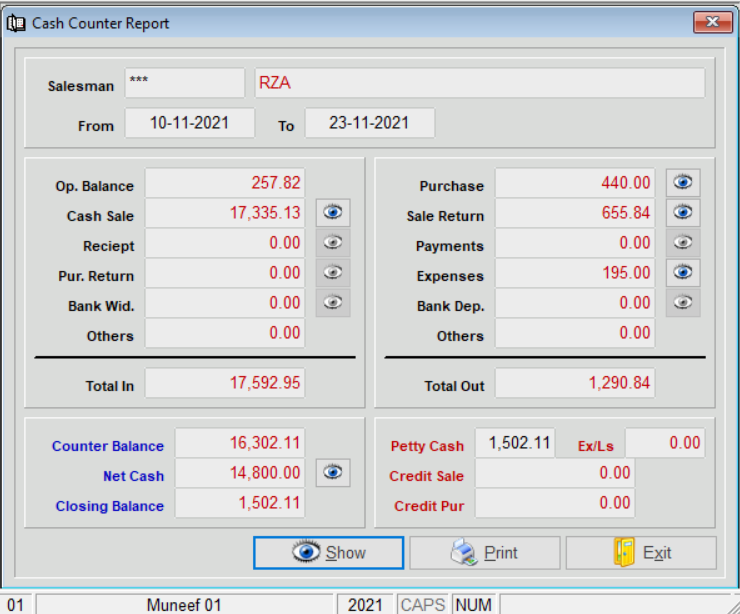
Task: Click eye icon beside Bank Dep.
Action: pos(683,303)
